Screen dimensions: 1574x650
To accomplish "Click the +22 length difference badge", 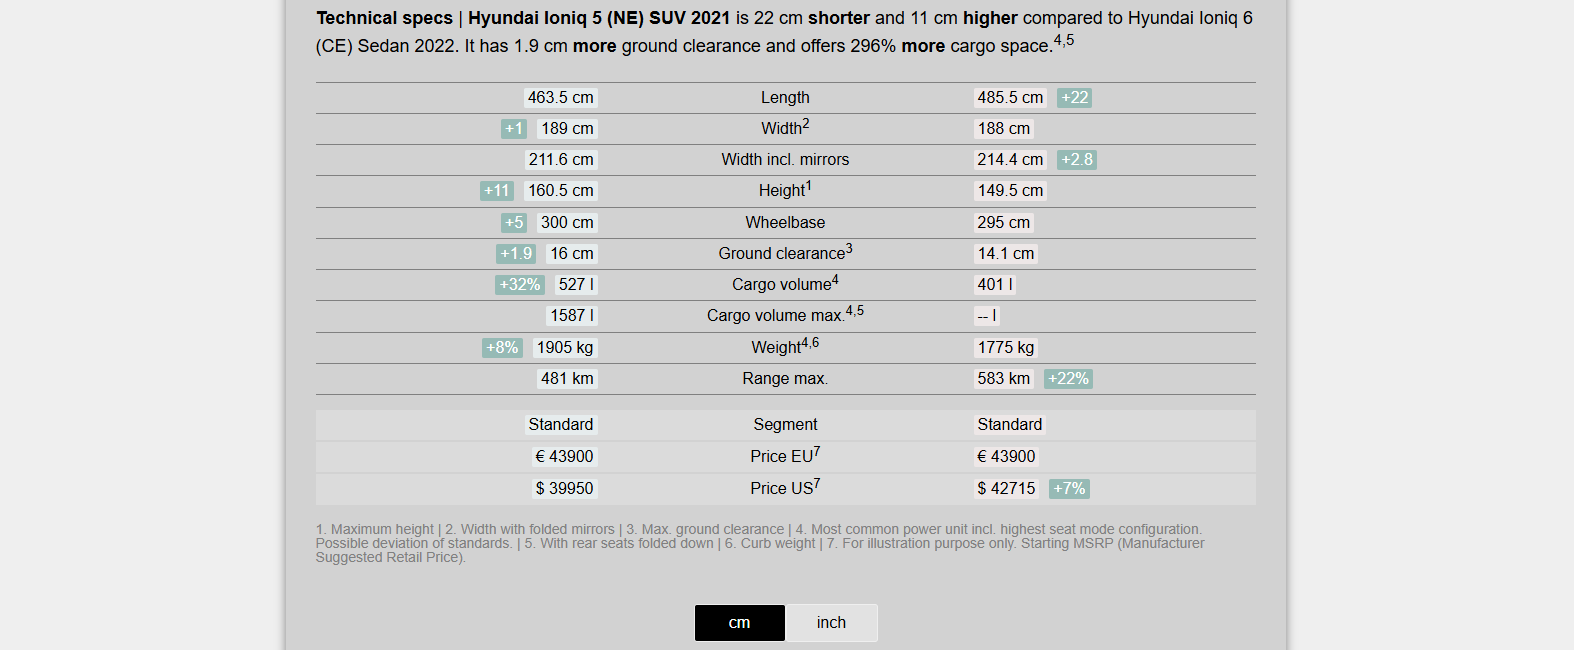I will [1074, 98].
